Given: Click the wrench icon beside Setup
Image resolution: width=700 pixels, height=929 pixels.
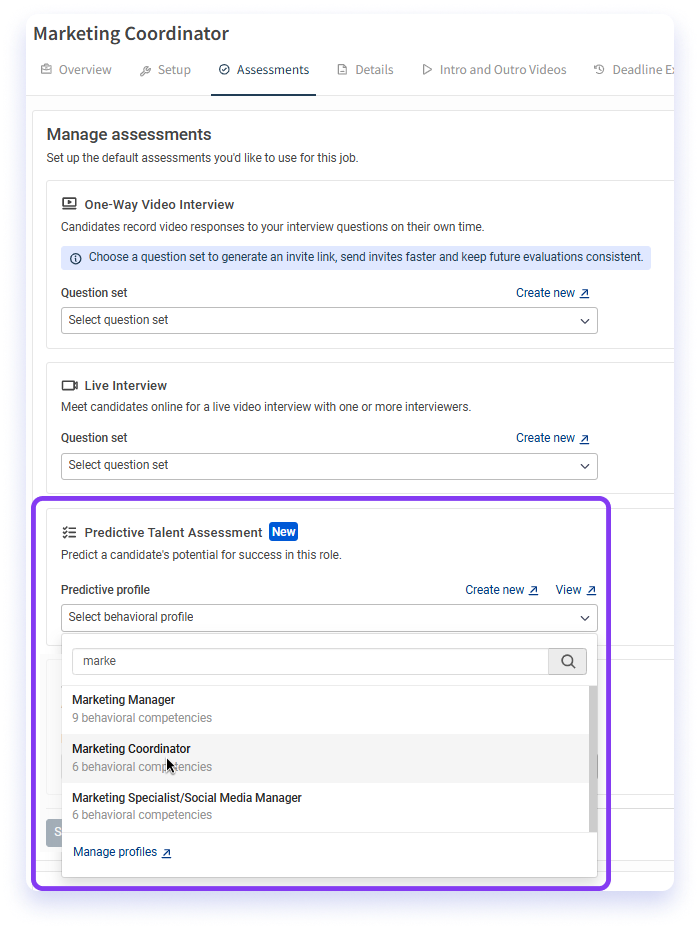Looking at the screenshot, I should [x=145, y=71].
